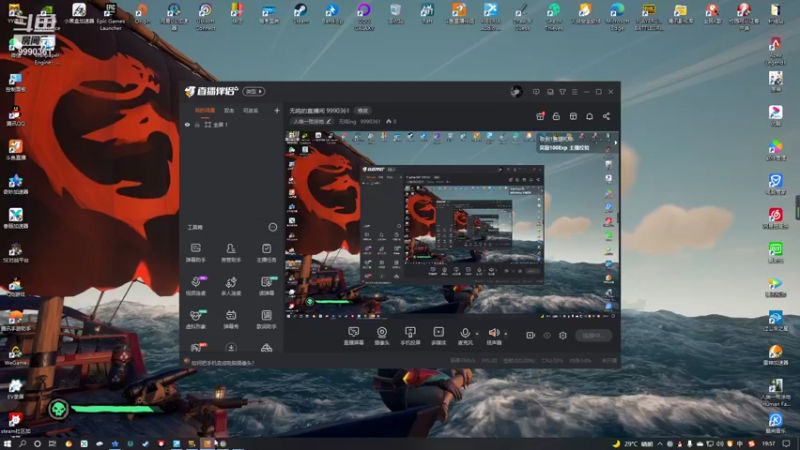Click the 工具箱 section heading

(x=195, y=227)
